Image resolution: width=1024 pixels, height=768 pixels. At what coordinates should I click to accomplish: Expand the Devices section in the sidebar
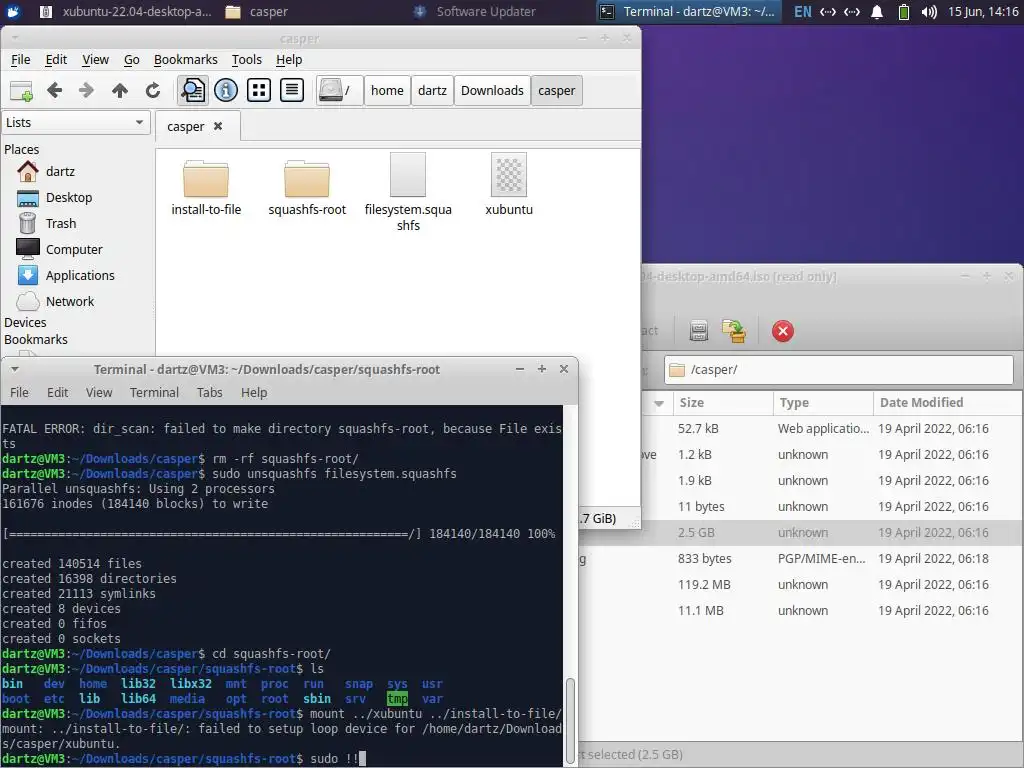coord(25,323)
